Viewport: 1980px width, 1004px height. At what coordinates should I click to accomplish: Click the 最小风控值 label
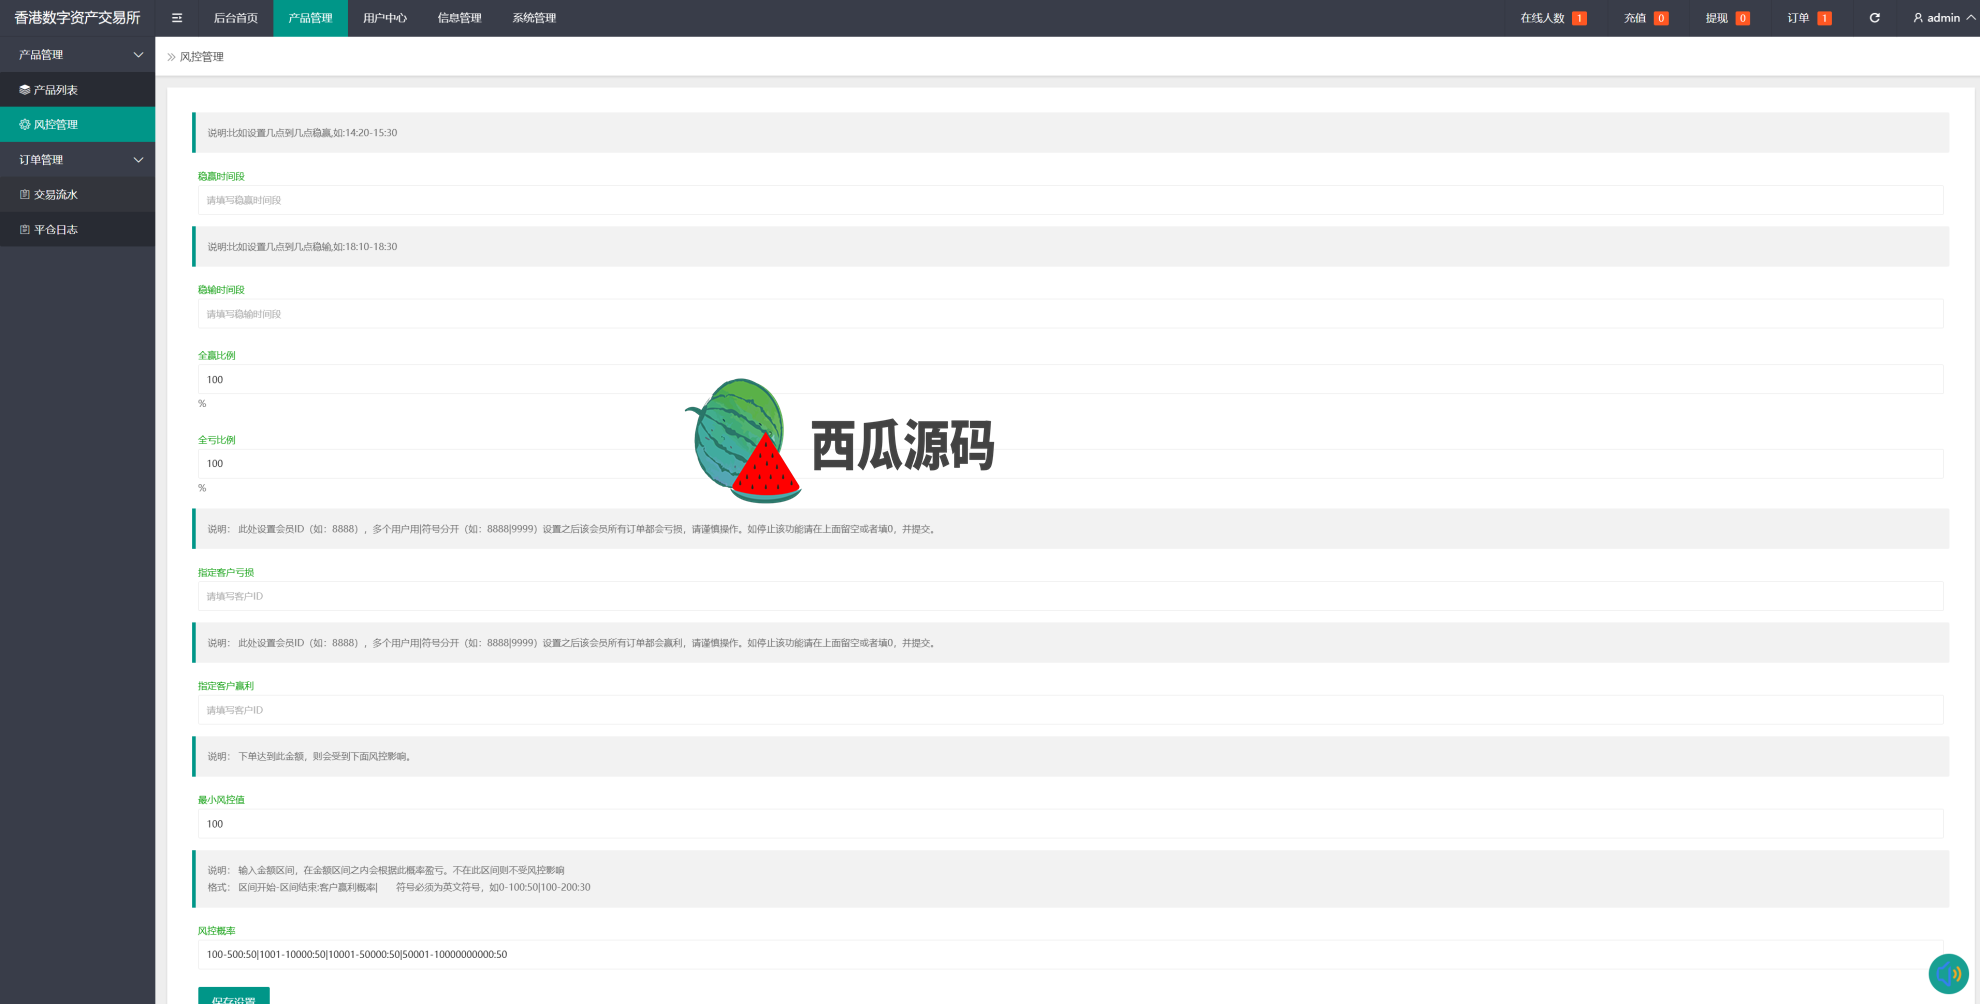(x=221, y=800)
